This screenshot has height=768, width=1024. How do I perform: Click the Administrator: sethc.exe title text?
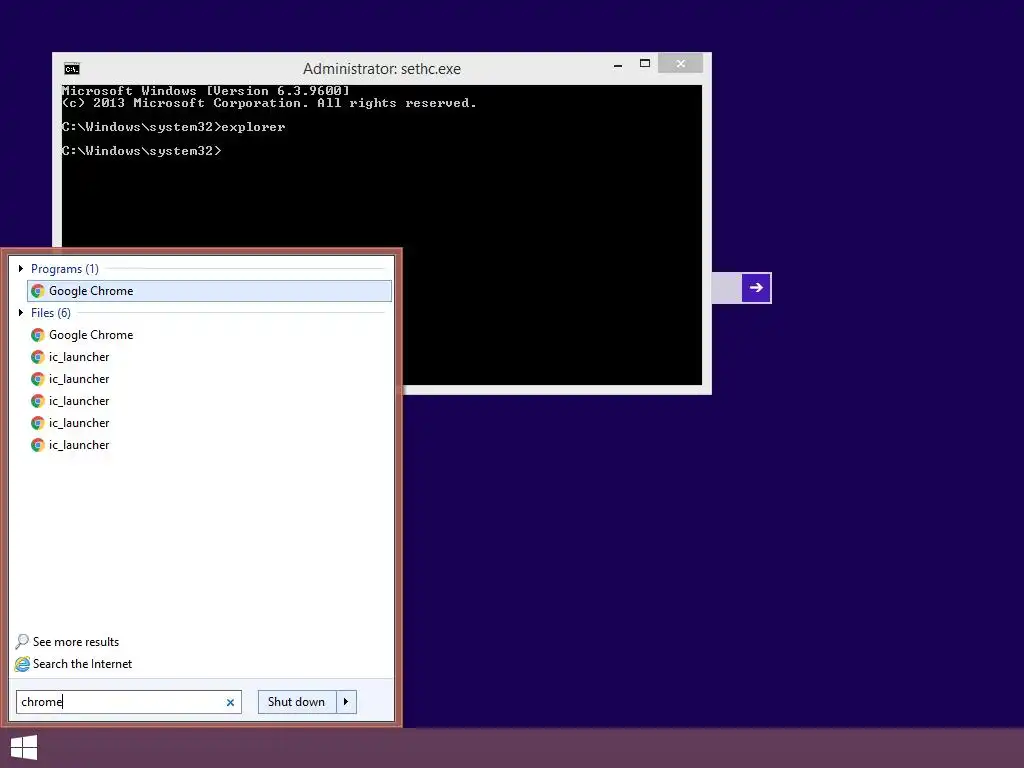[382, 69]
